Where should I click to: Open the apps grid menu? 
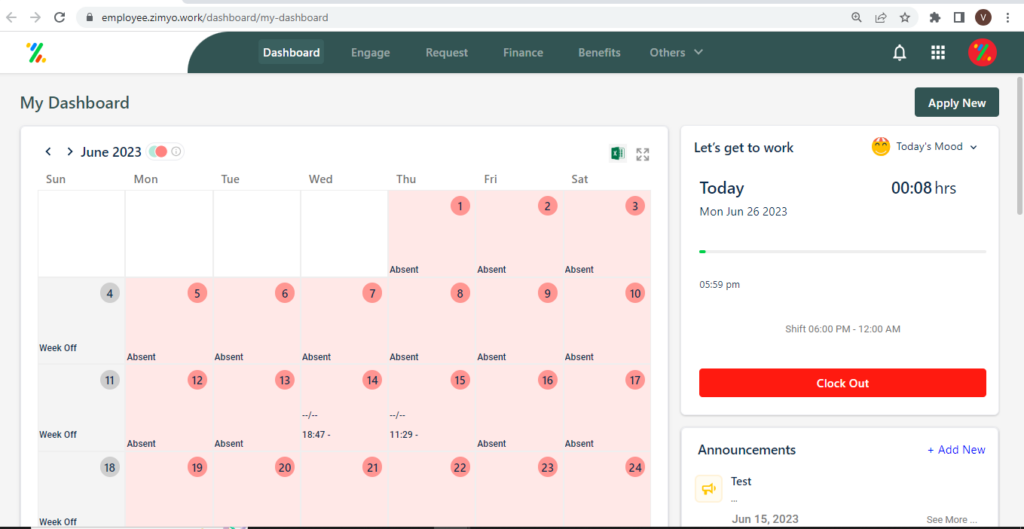(938, 52)
